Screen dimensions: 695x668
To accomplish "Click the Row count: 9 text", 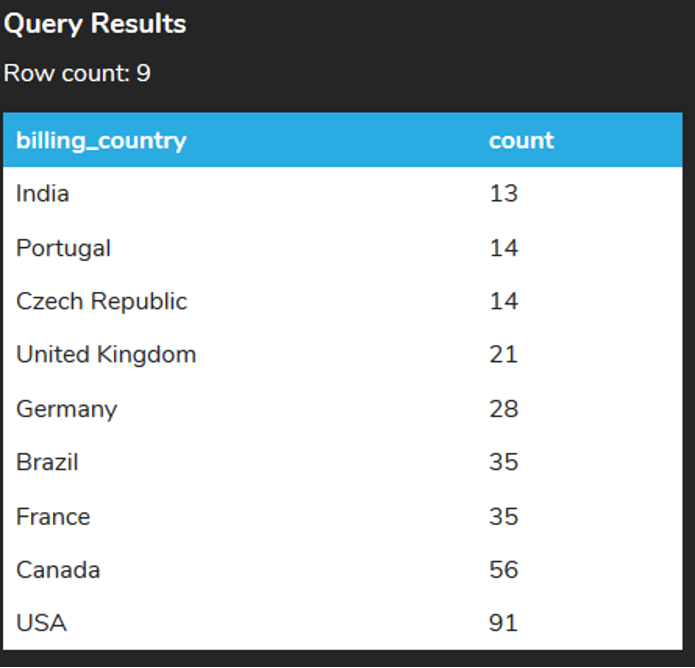I will (x=77, y=73).
